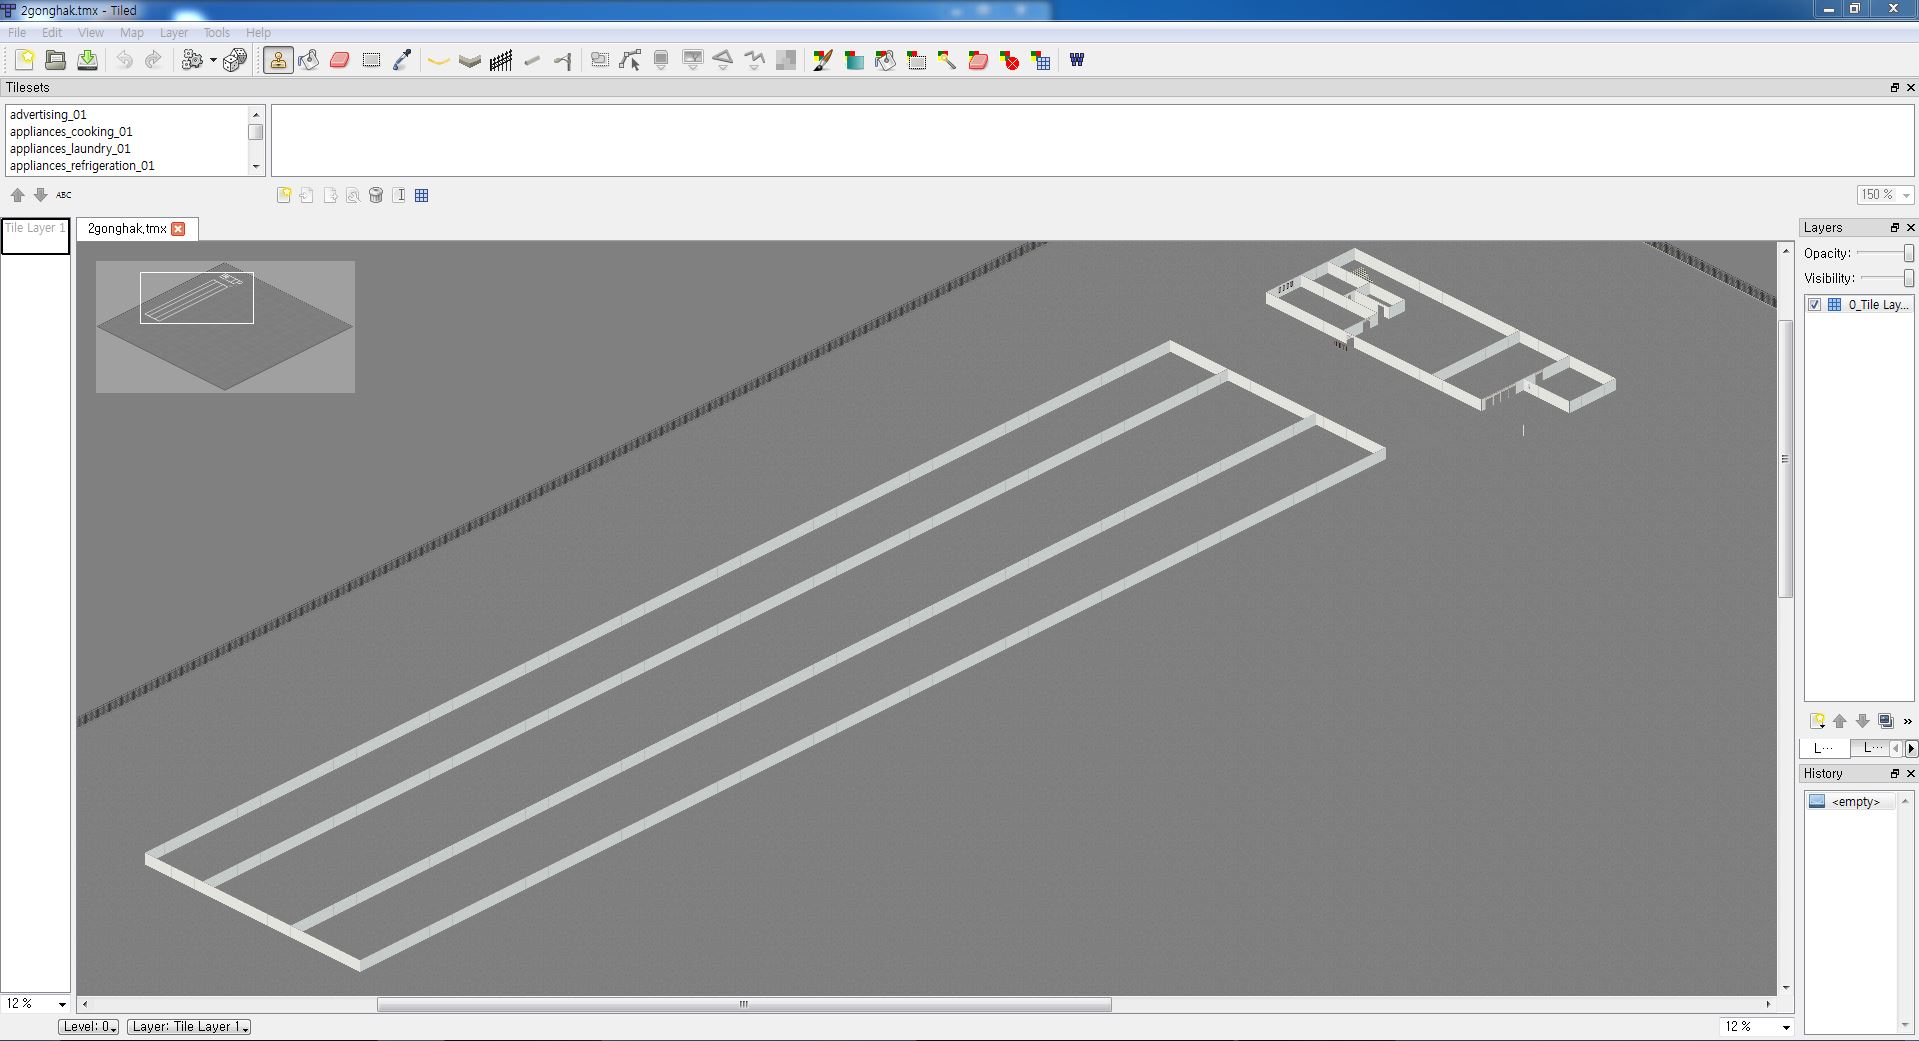Toggle visibility of 0_Tile Layer checkbox

coord(1815,305)
